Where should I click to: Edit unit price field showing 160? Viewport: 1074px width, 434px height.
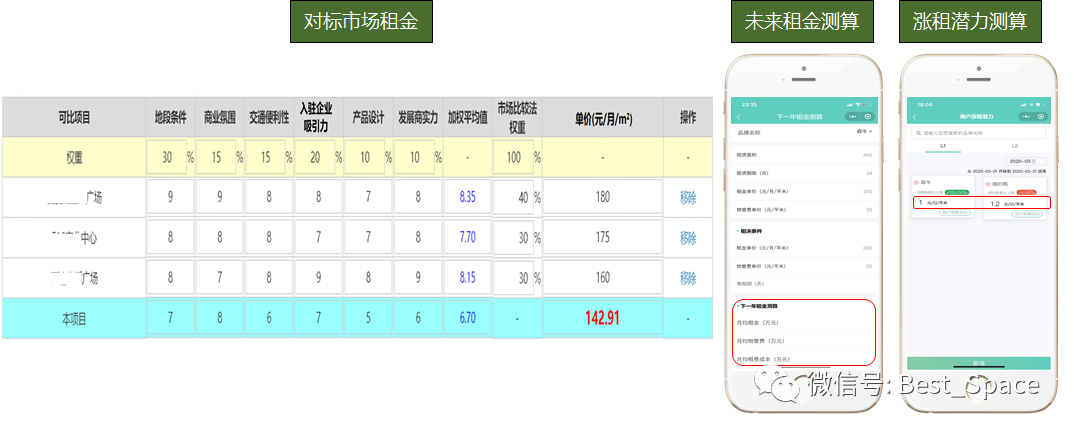tap(603, 278)
